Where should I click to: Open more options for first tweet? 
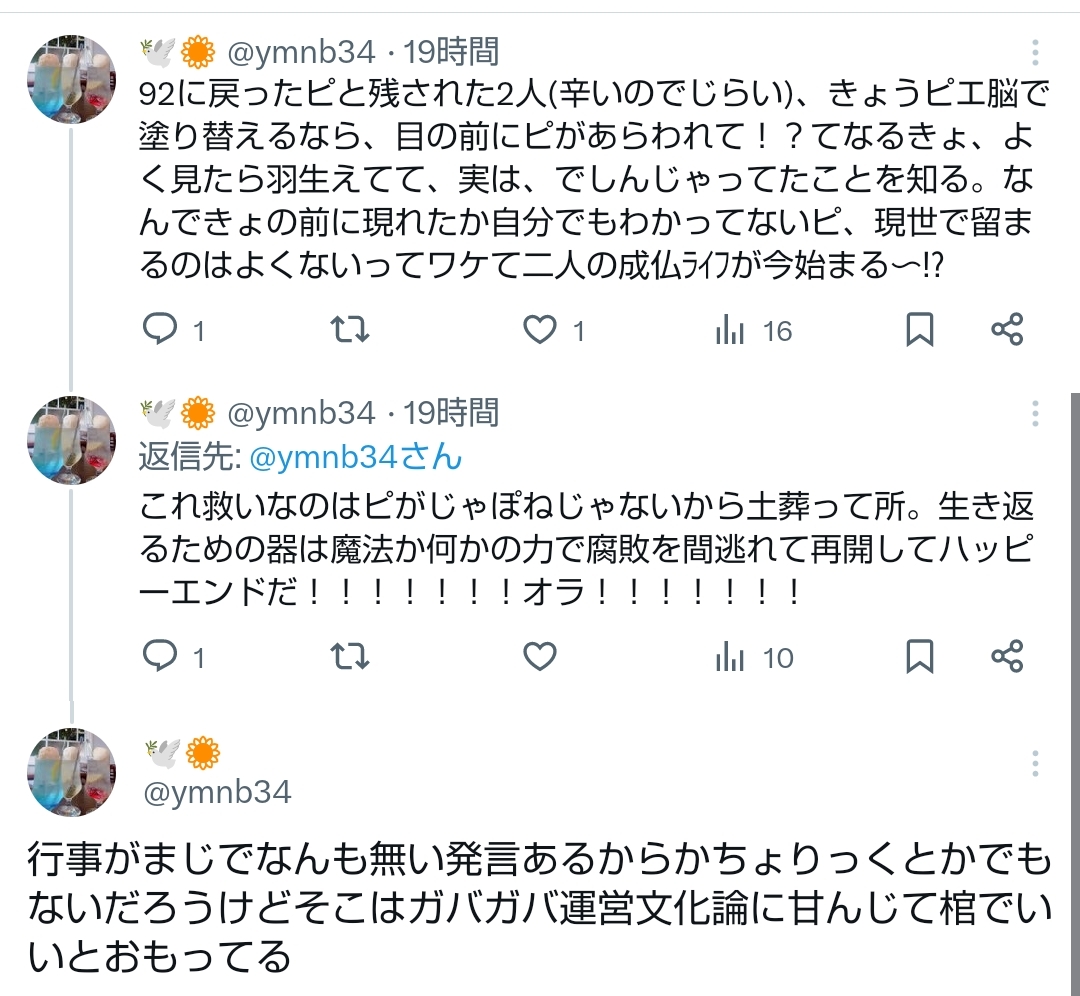[1036, 53]
